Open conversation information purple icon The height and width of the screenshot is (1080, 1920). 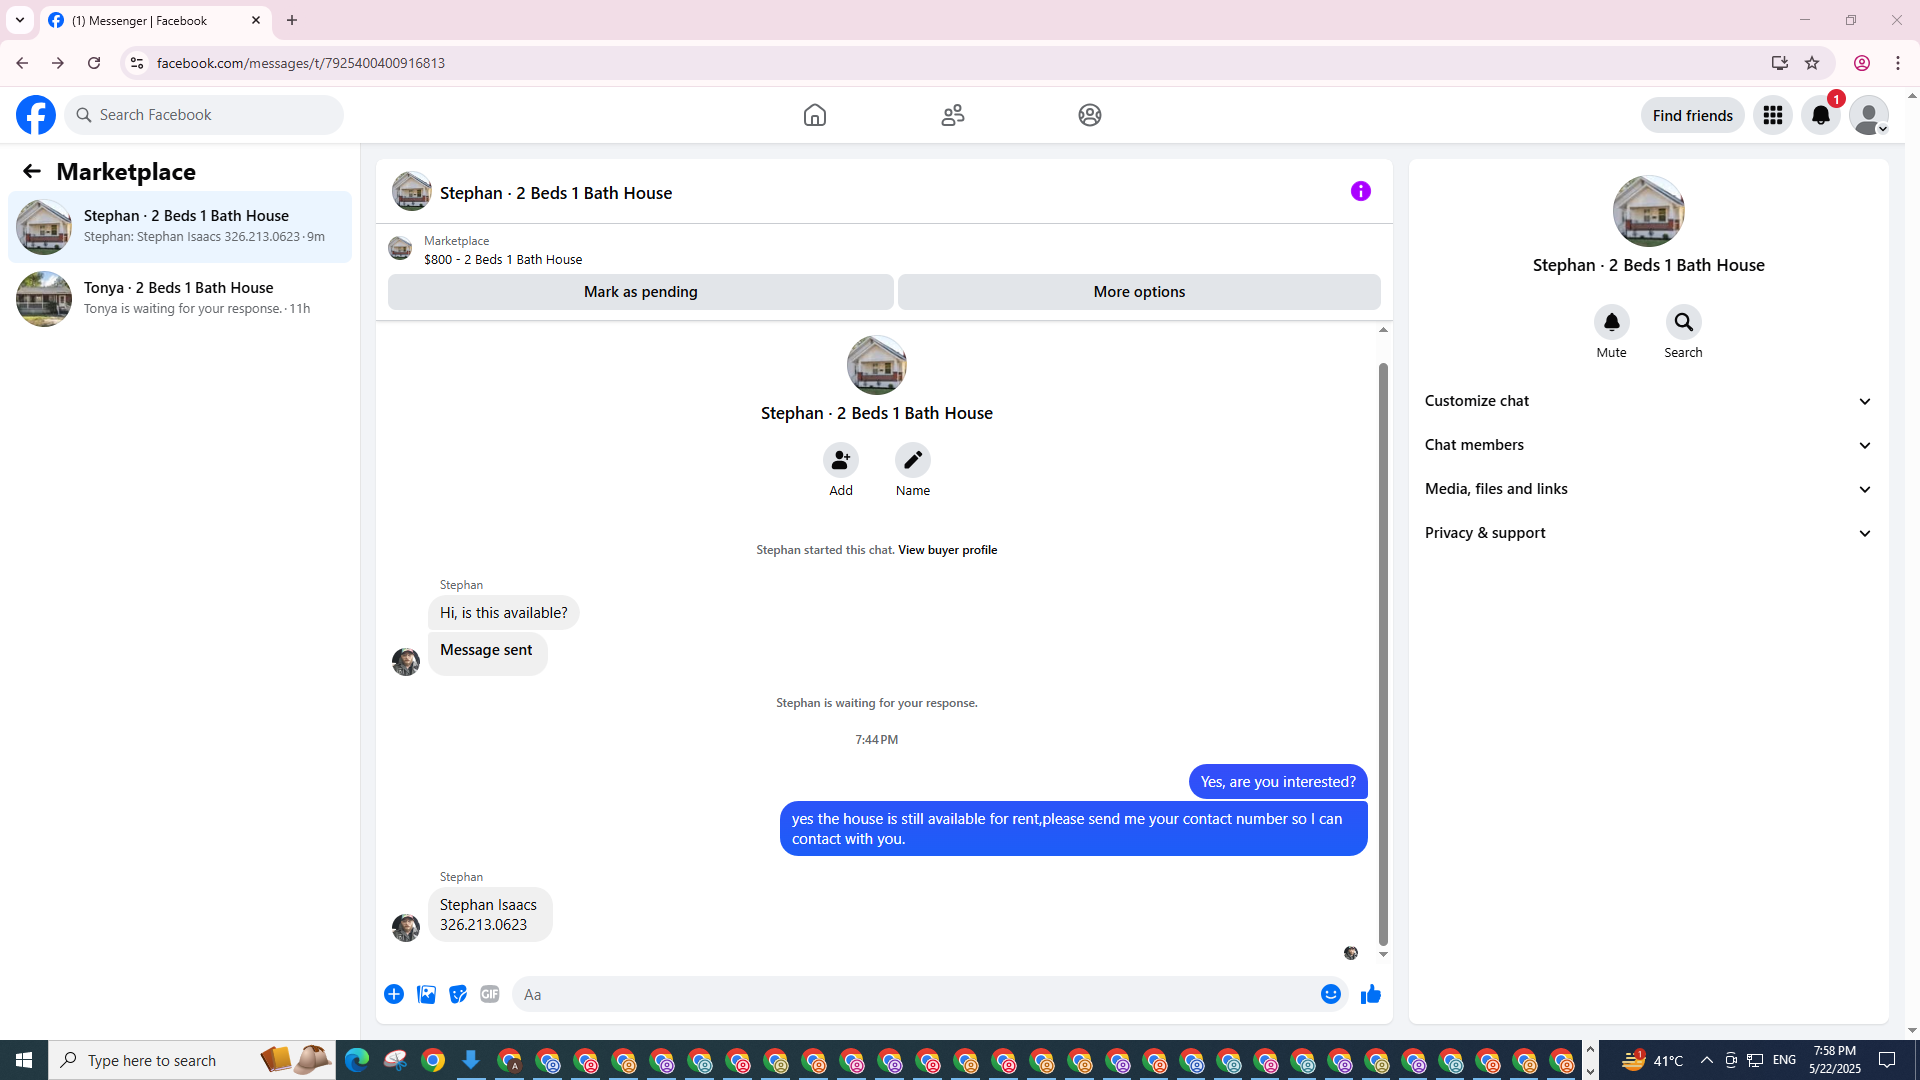1361,191
